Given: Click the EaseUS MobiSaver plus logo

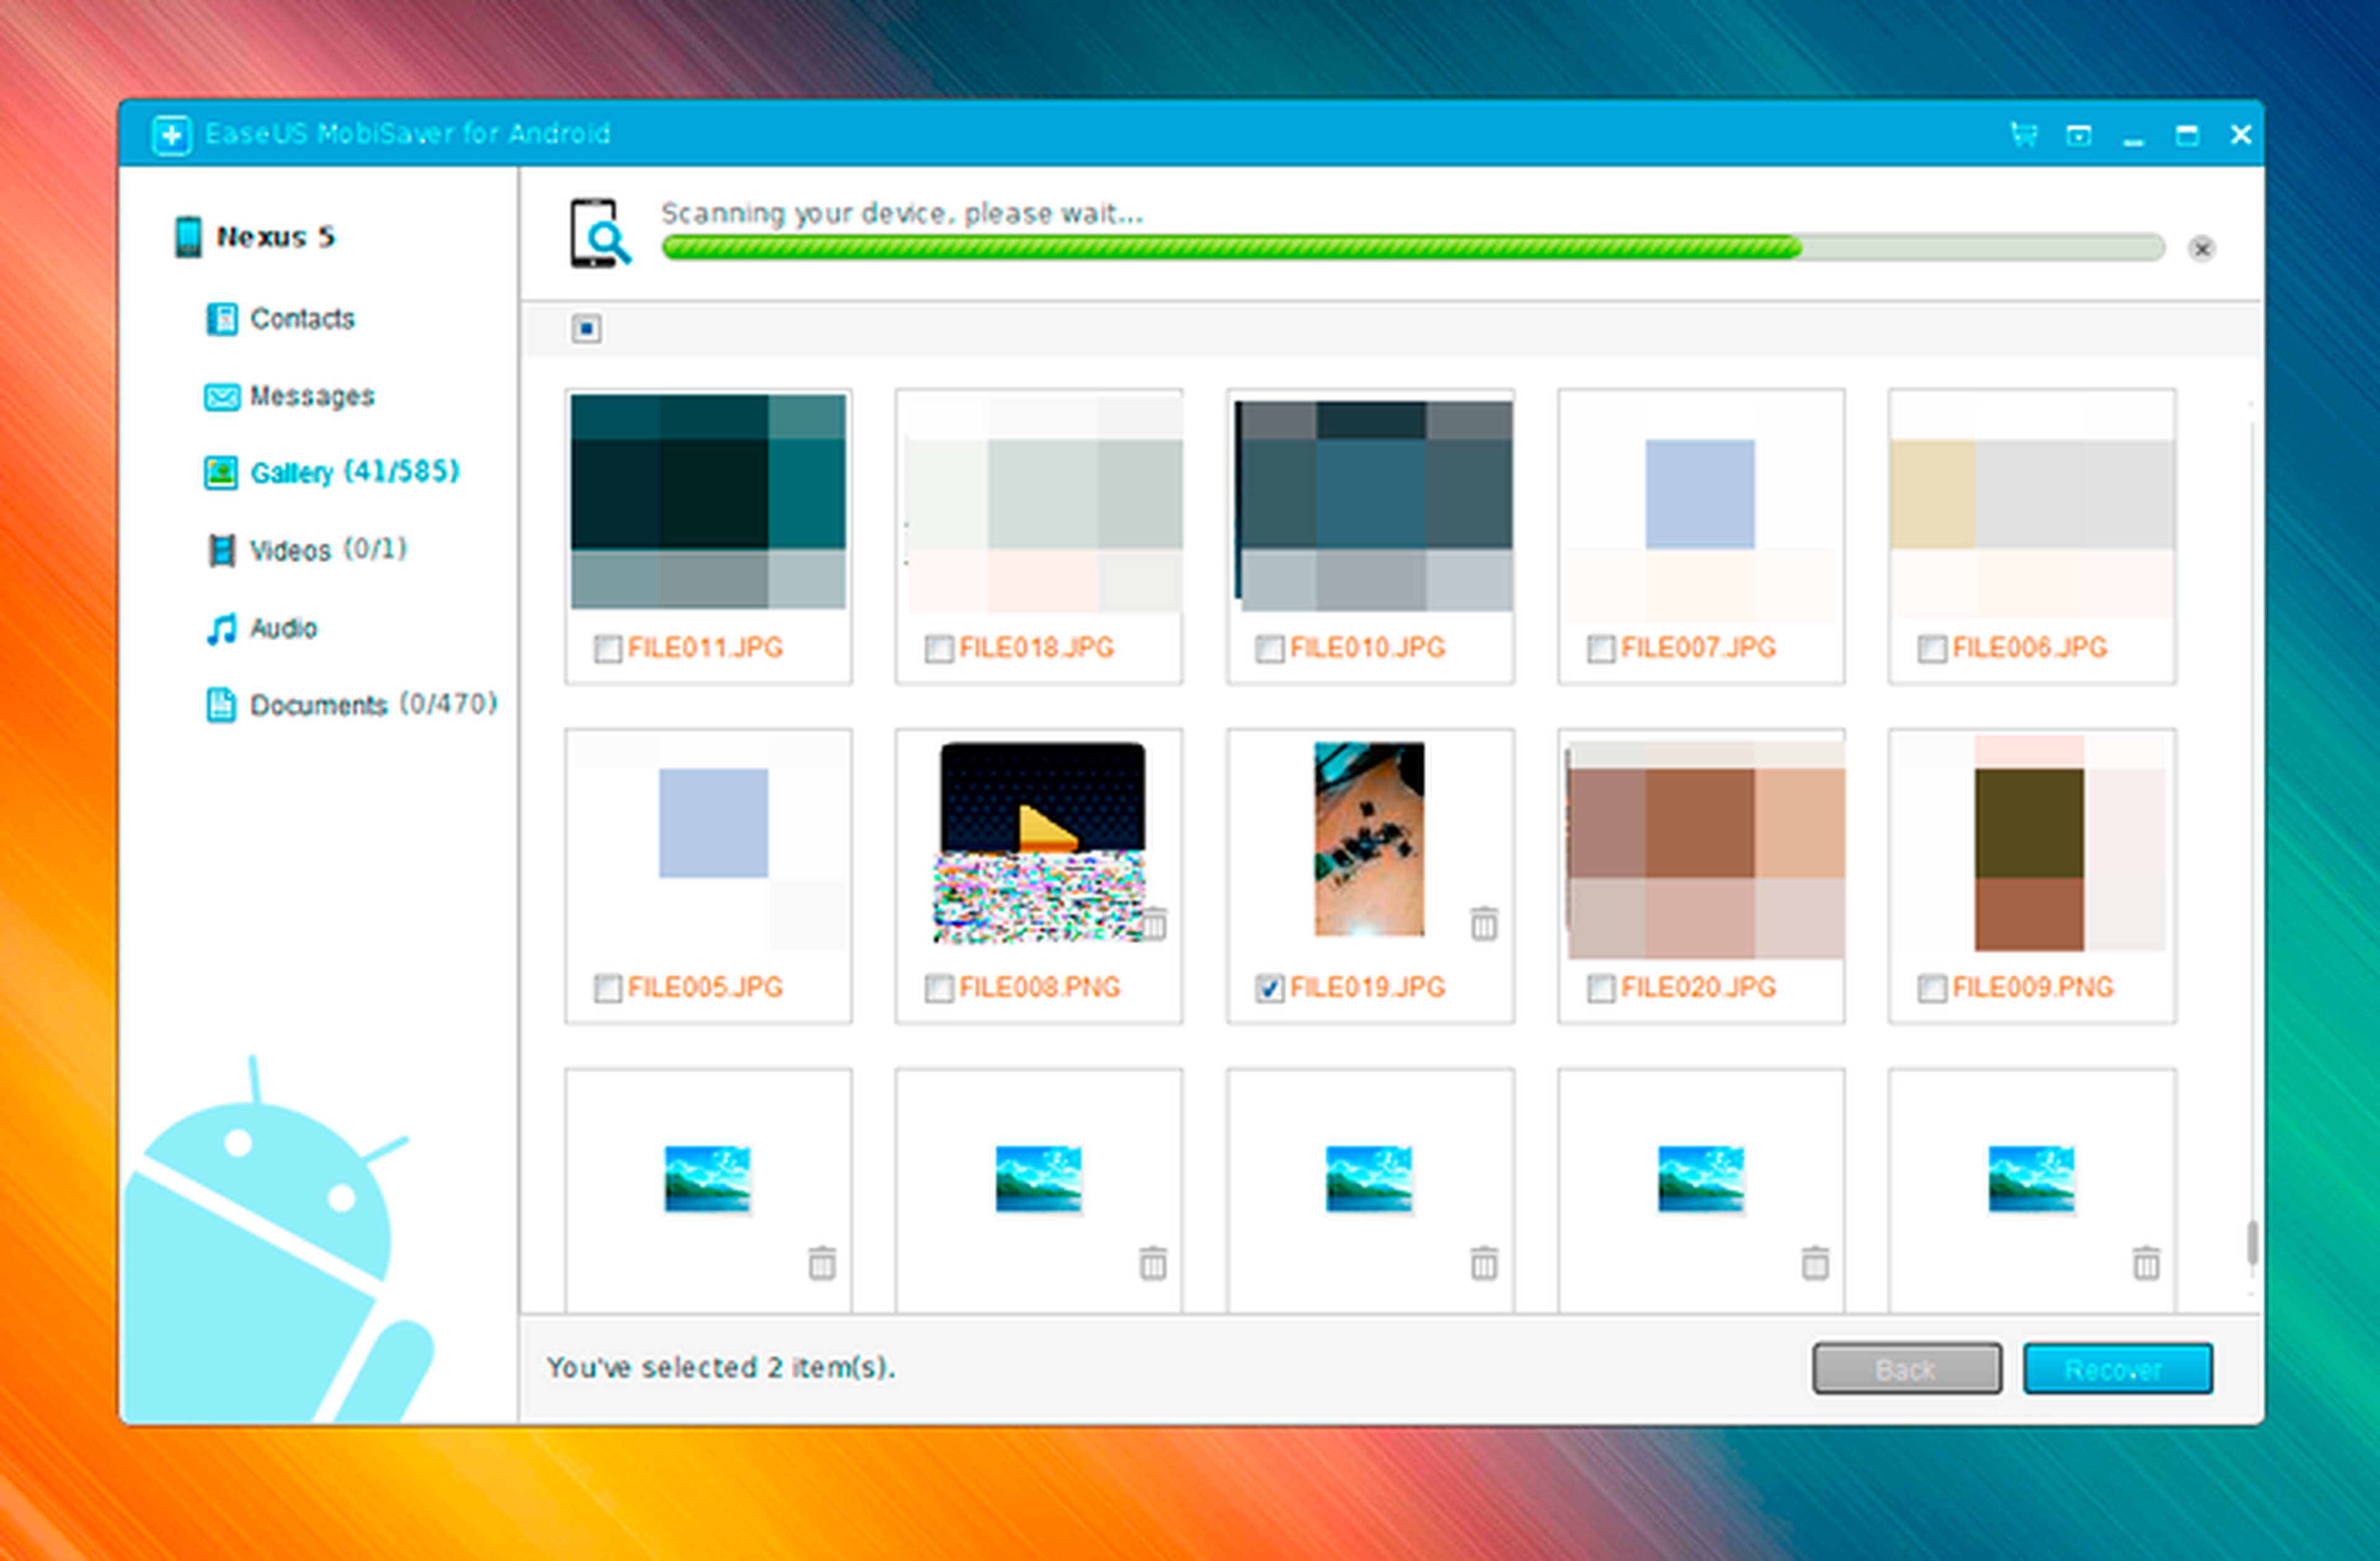Looking at the screenshot, I should pyautogui.click(x=171, y=134).
